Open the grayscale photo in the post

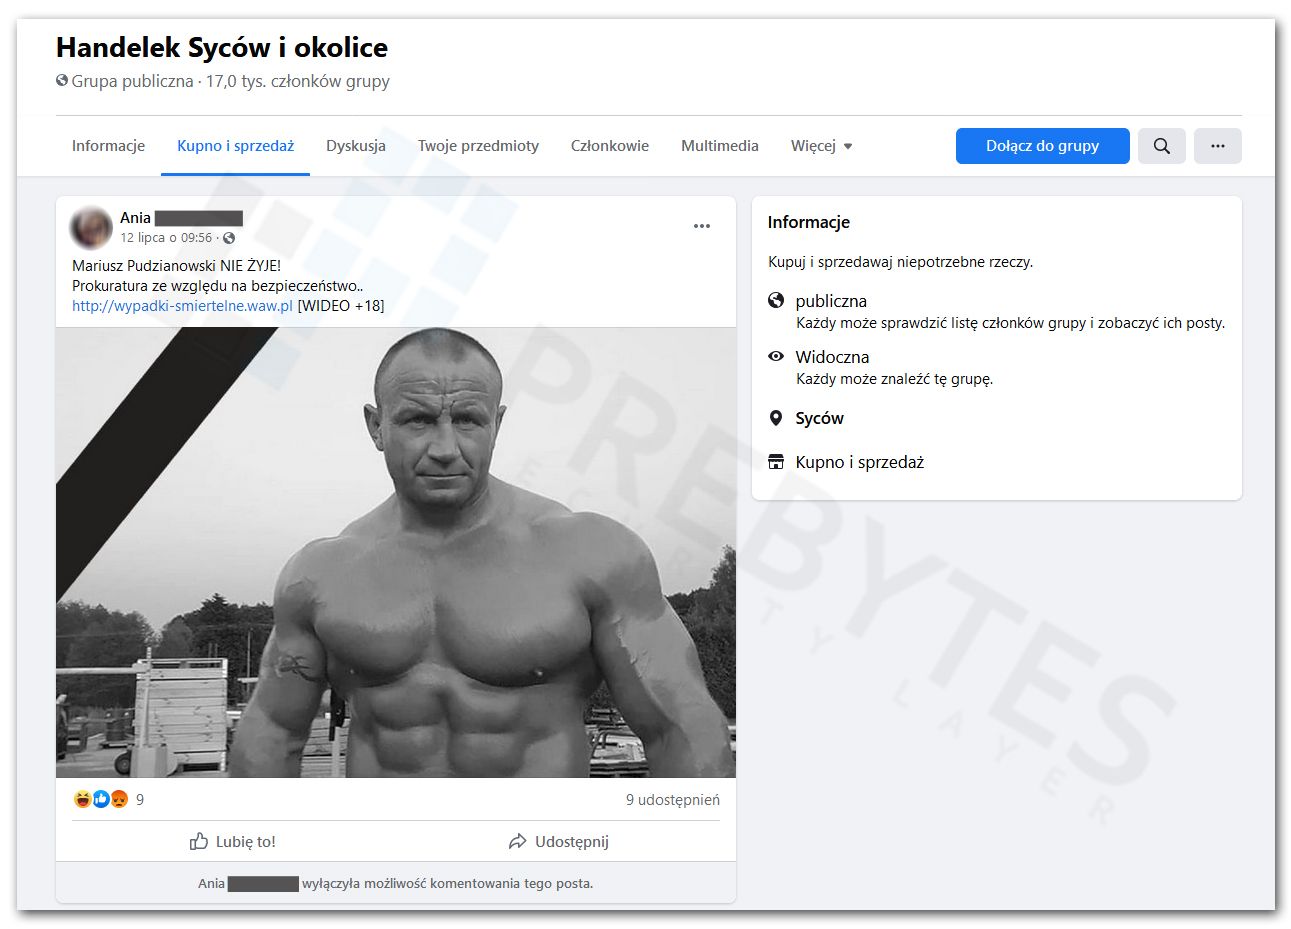coord(396,553)
